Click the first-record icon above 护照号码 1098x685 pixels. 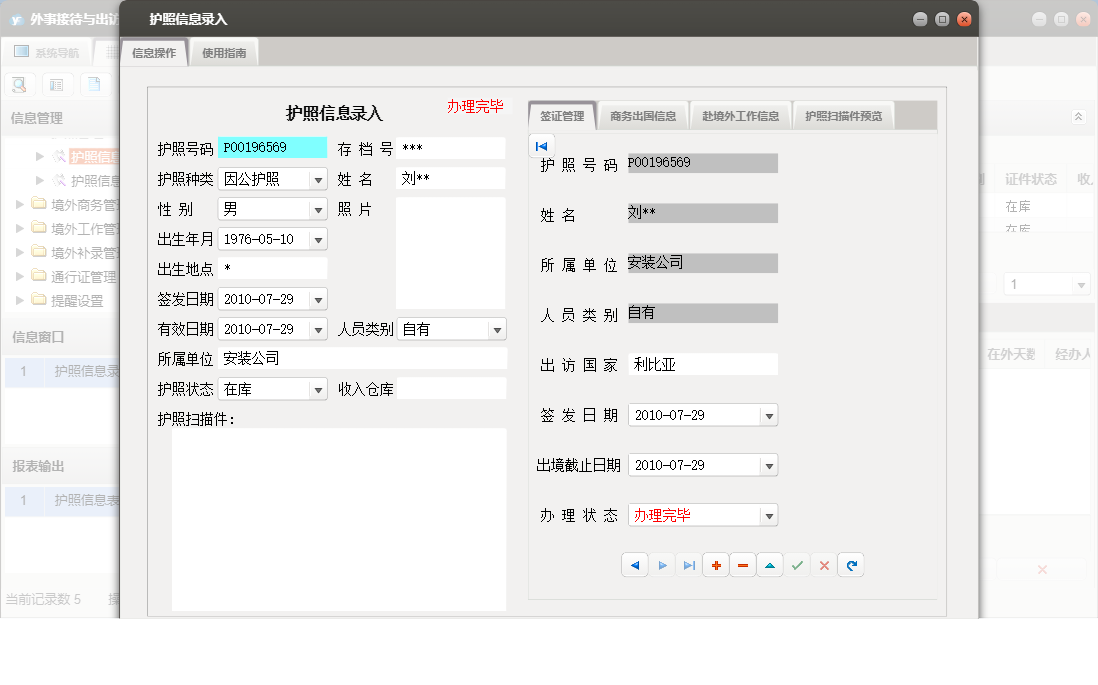[540, 145]
